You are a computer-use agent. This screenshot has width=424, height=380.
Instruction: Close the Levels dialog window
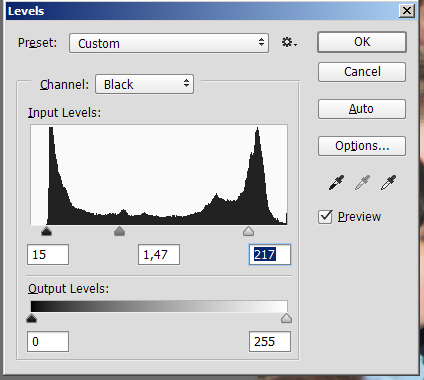tap(407, 11)
